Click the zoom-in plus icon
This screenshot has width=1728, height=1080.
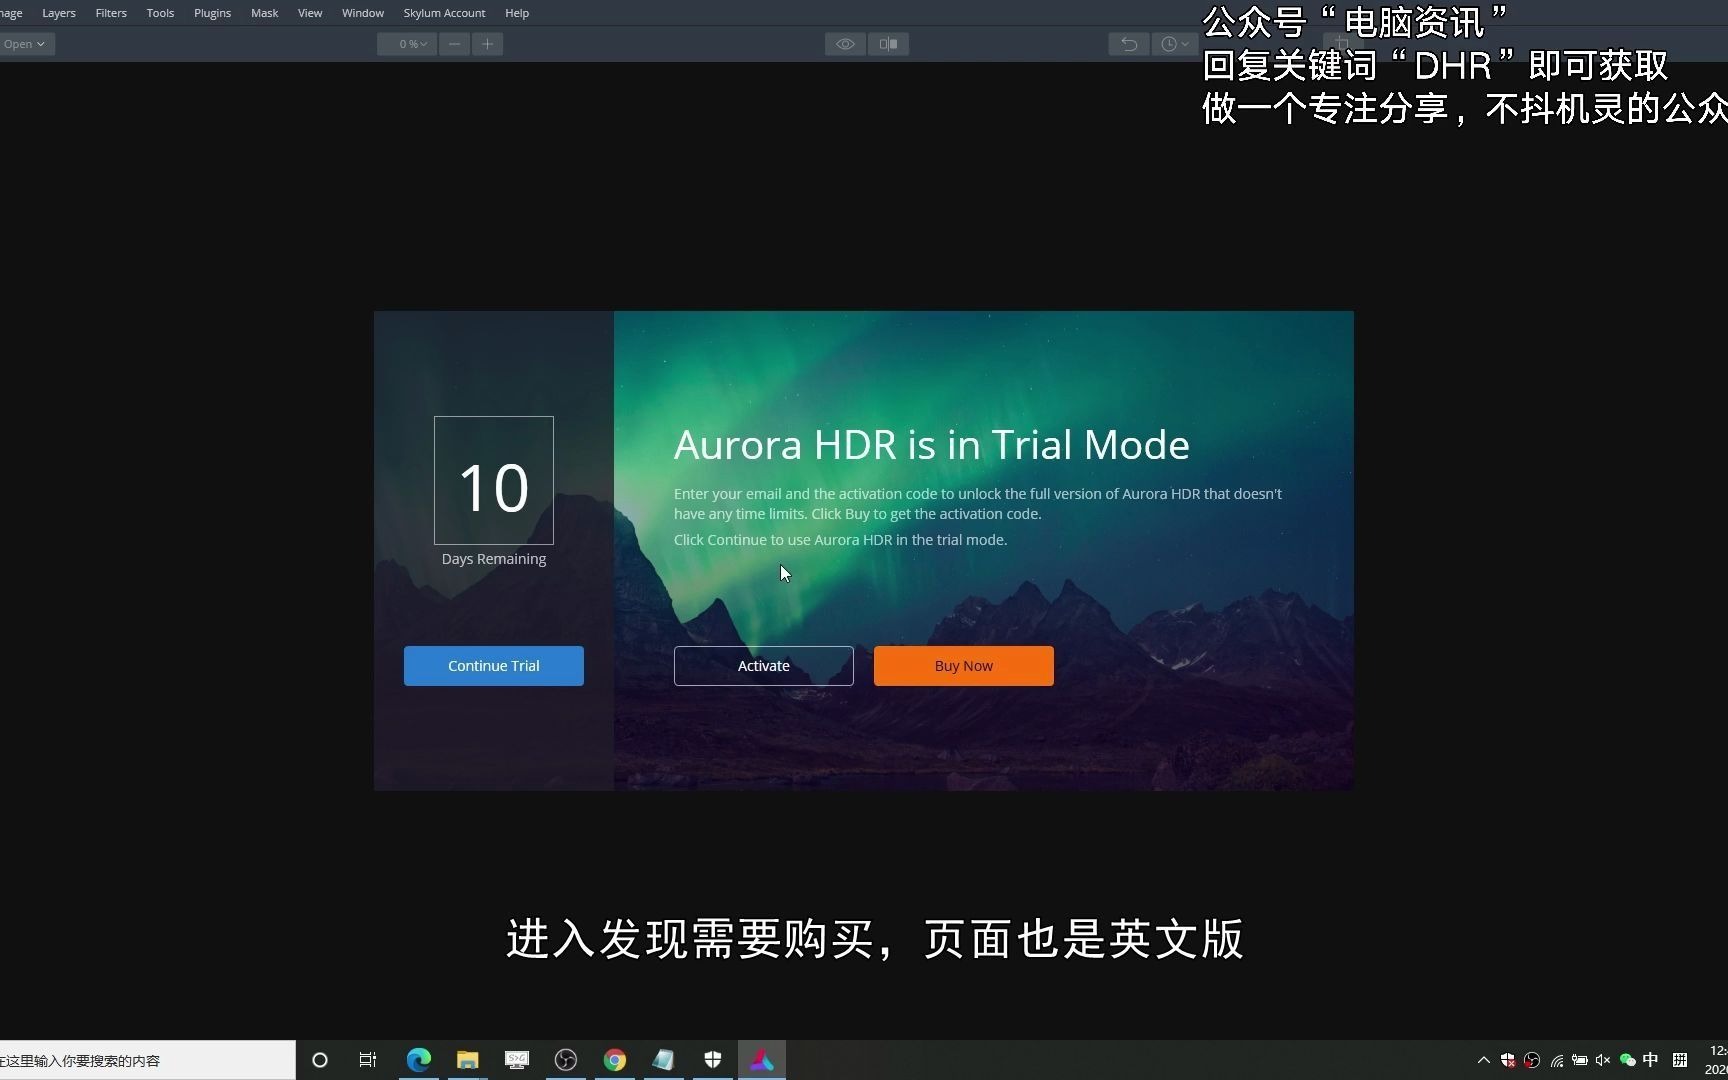pos(487,43)
